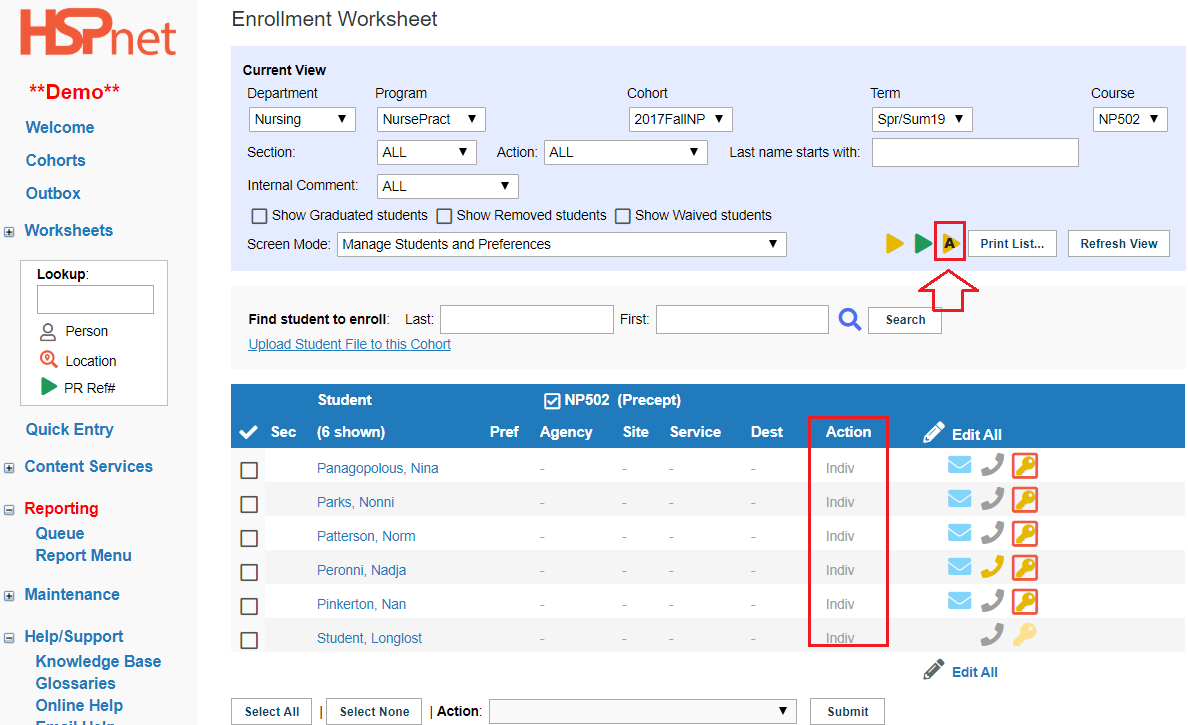Open the Section dropdown

tap(426, 152)
